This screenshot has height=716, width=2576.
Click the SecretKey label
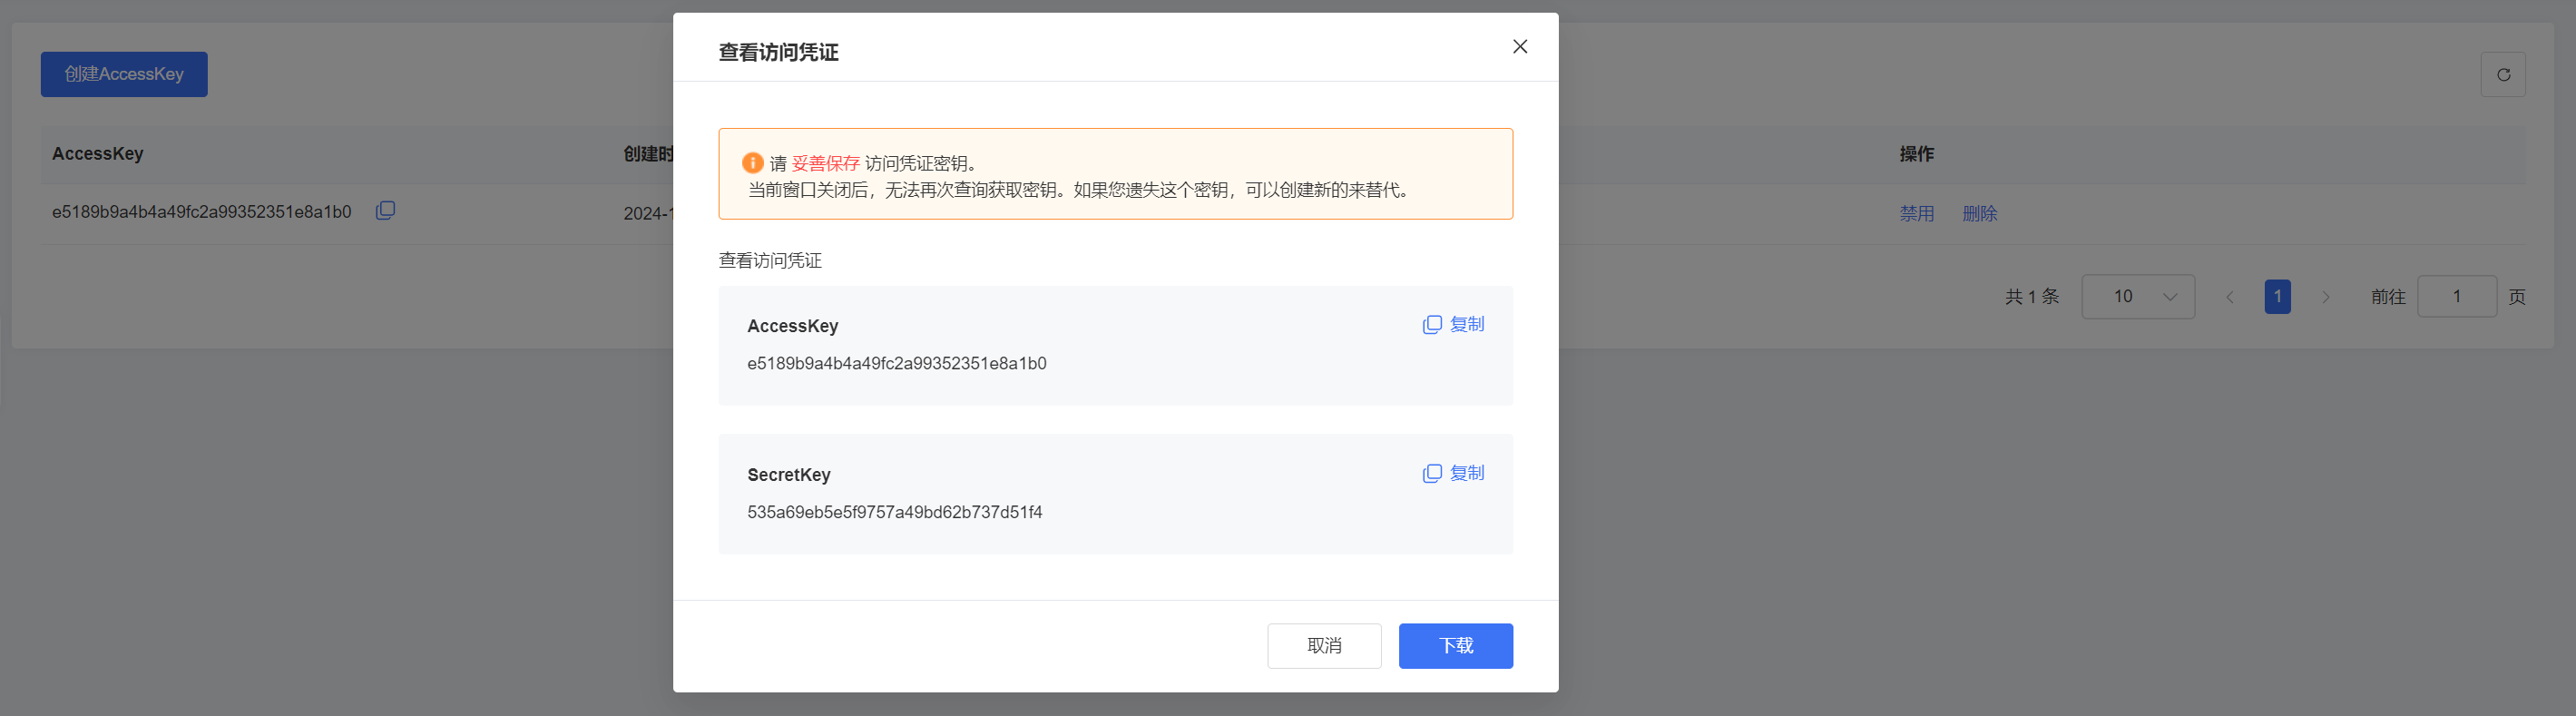(x=789, y=475)
